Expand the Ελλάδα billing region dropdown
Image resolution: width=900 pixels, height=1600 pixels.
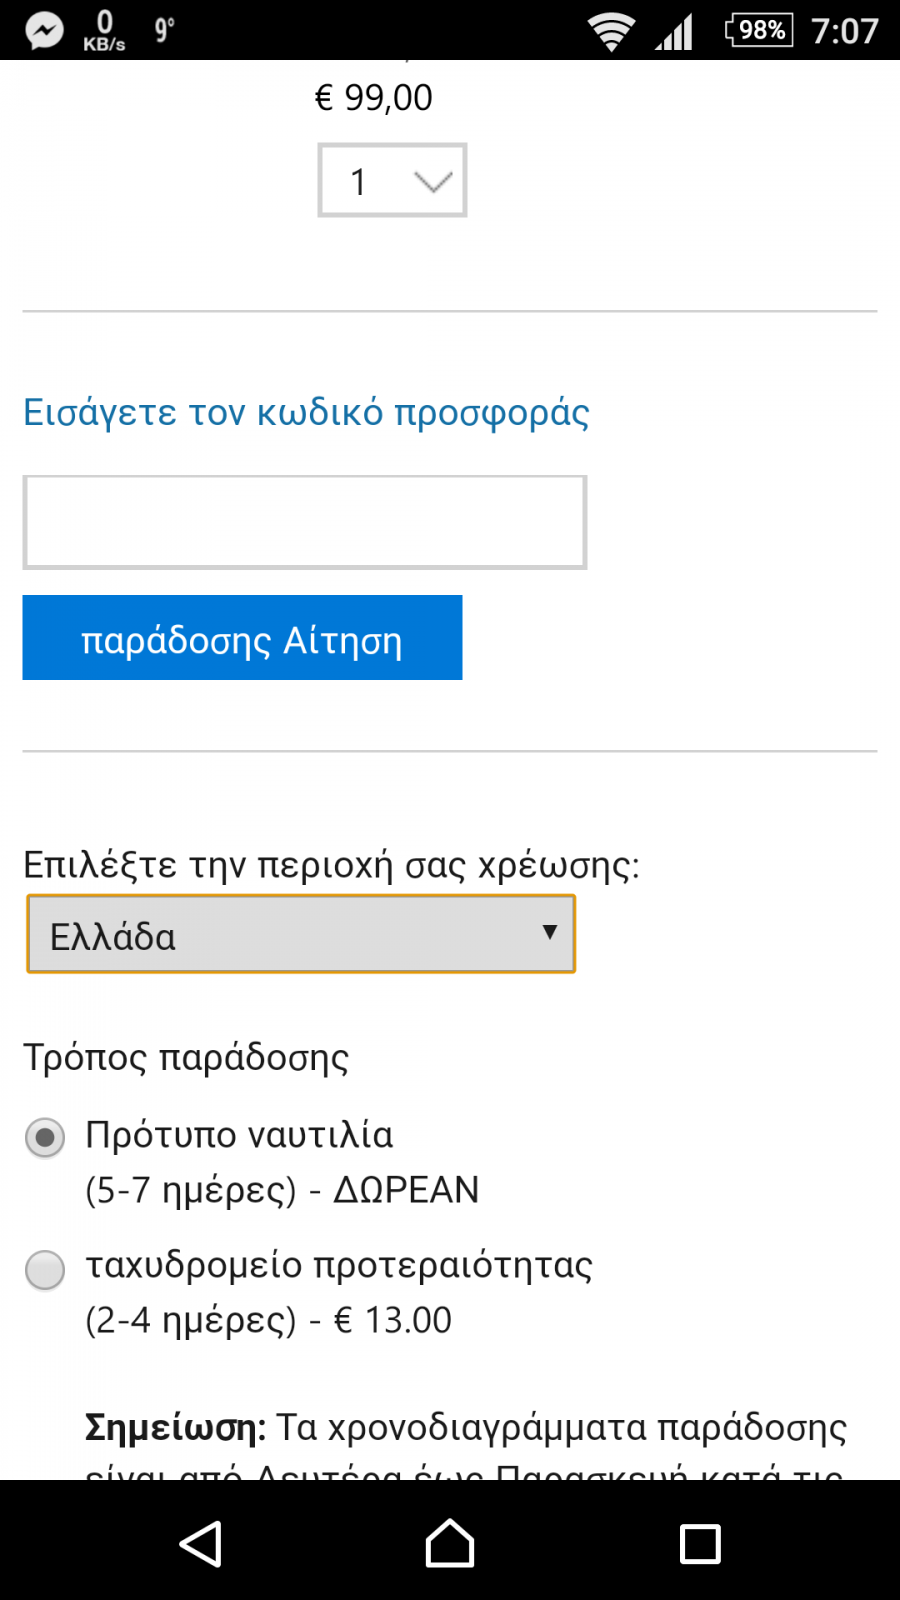coord(301,934)
